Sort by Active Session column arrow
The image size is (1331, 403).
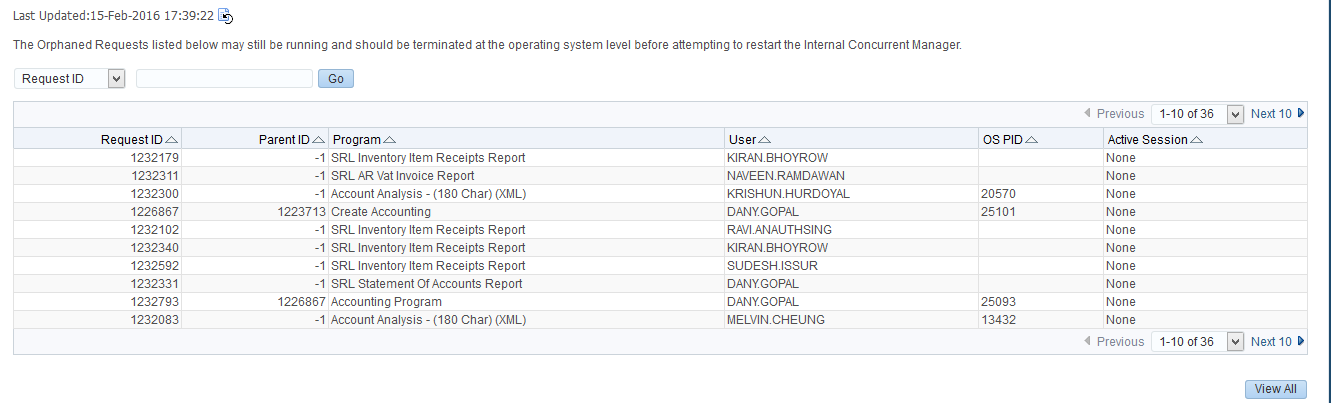coord(1196,140)
